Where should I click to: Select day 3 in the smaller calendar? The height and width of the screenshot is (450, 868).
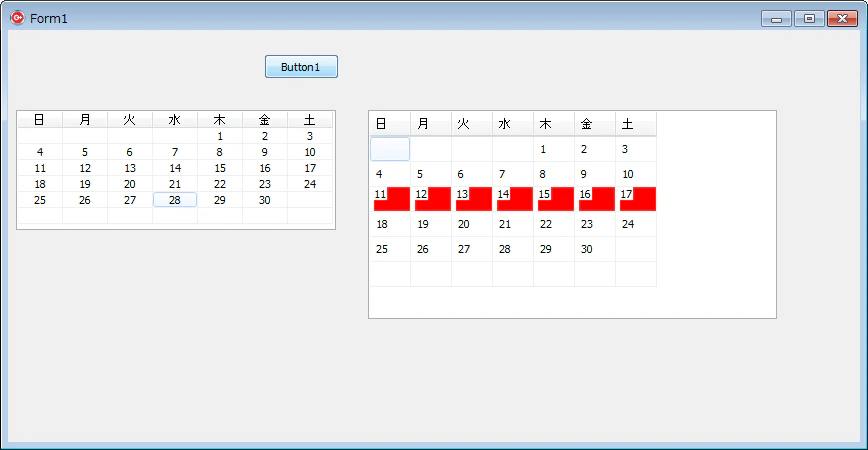click(x=310, y=136)
